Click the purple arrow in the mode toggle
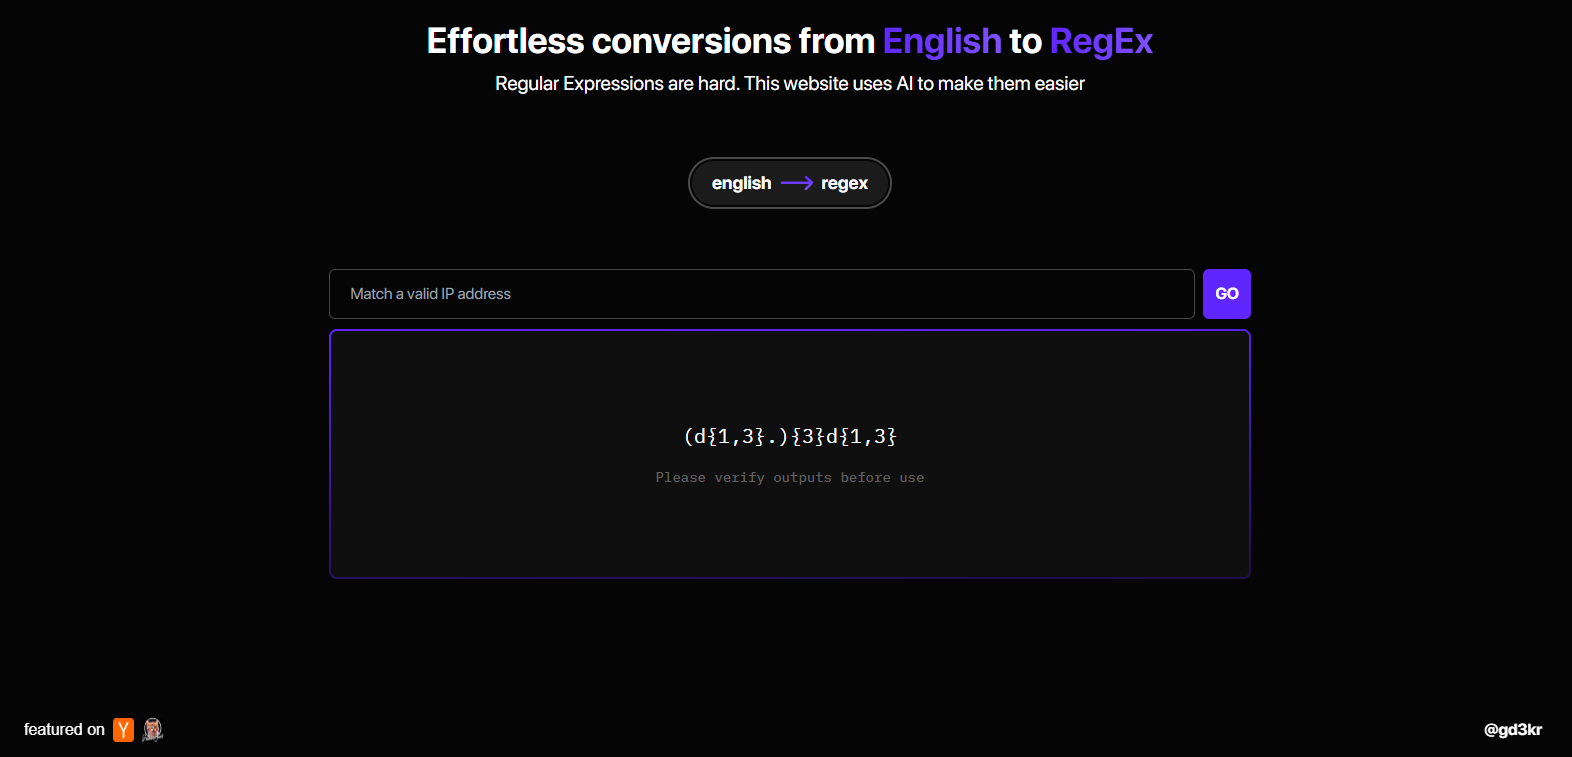This screenshot has height=757, width=1572. tap(797, 183)
